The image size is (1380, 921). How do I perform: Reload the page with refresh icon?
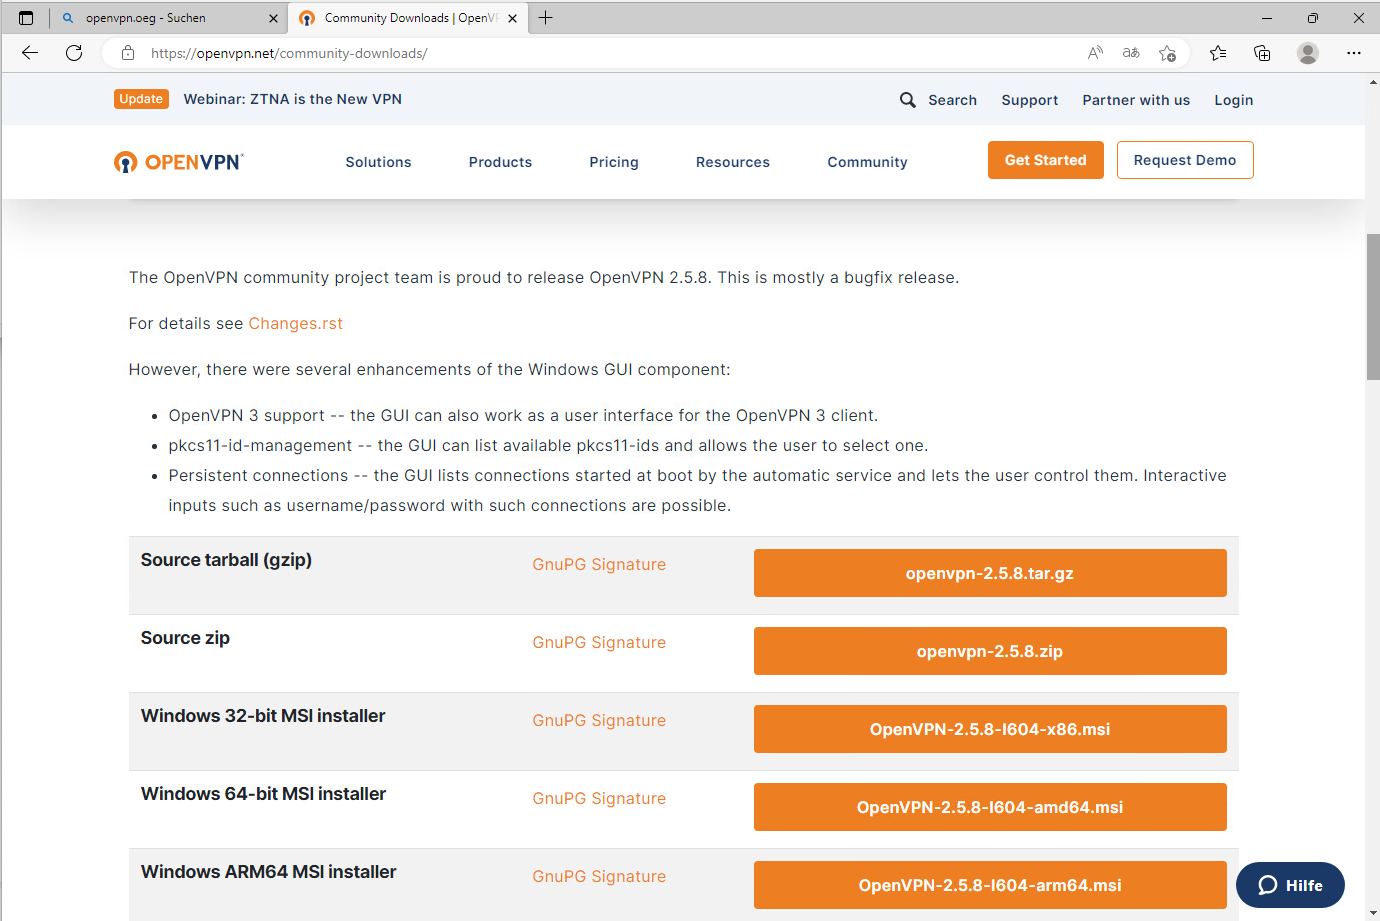tap(74, 53)
